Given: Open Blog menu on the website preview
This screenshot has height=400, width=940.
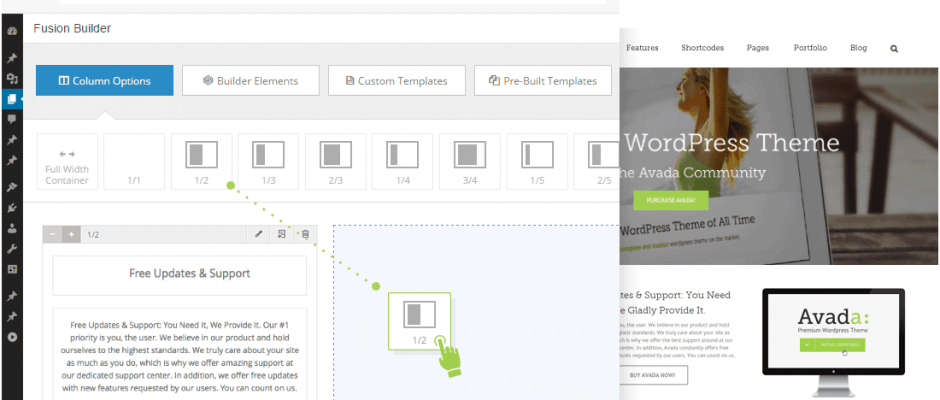Looking at the screenshot, I should [x=858, y=48].
